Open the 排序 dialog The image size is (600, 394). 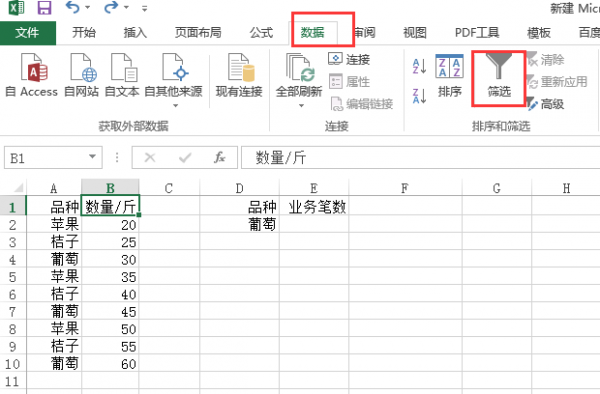pos(450,75)
